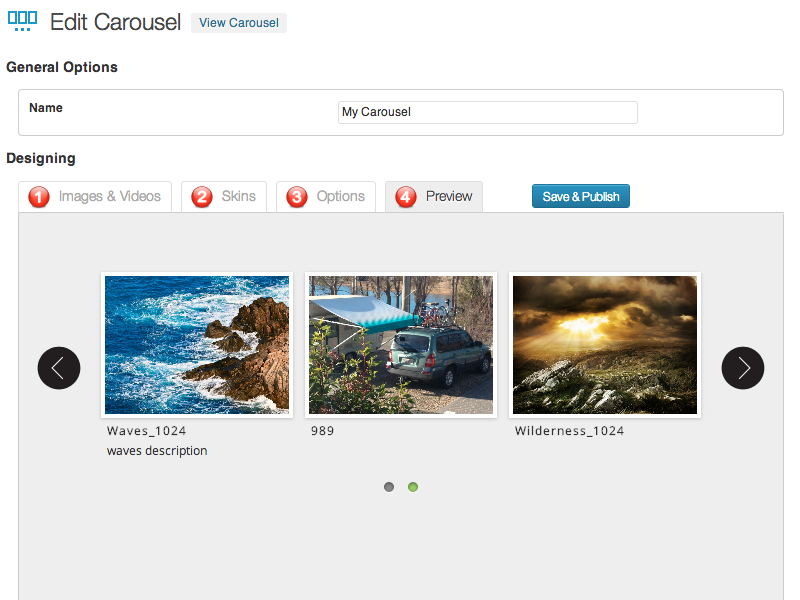Click the red number 2 step badge

point(202,197)
